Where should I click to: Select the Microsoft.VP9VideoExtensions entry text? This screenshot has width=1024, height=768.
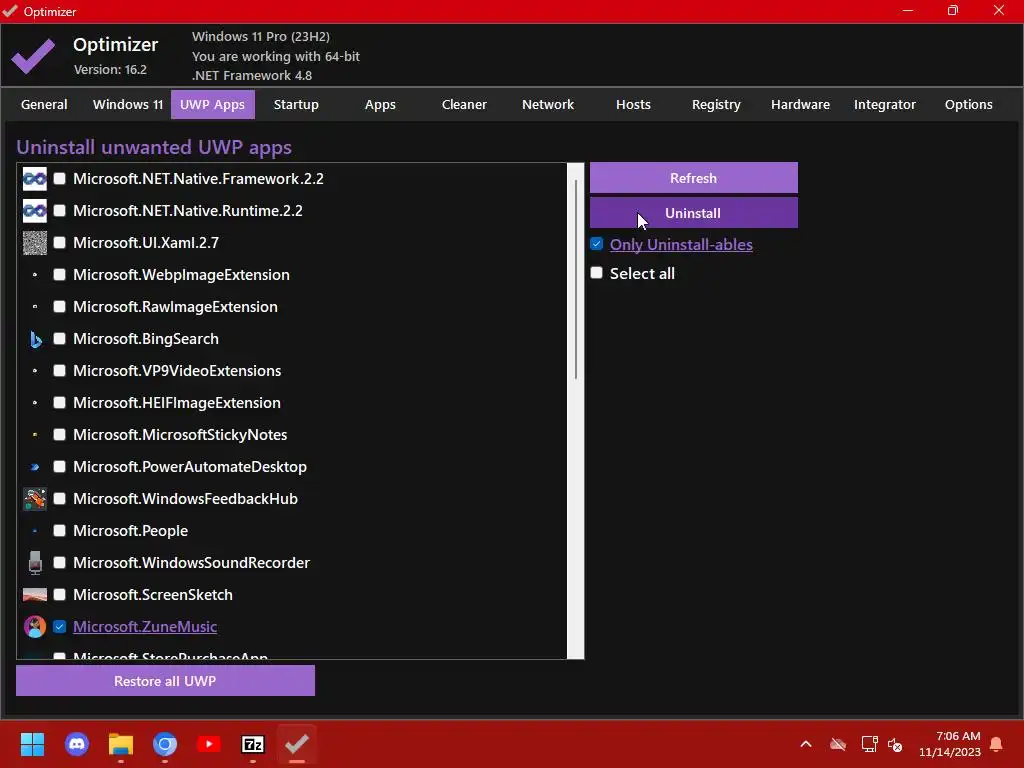[x=177, y=371]
